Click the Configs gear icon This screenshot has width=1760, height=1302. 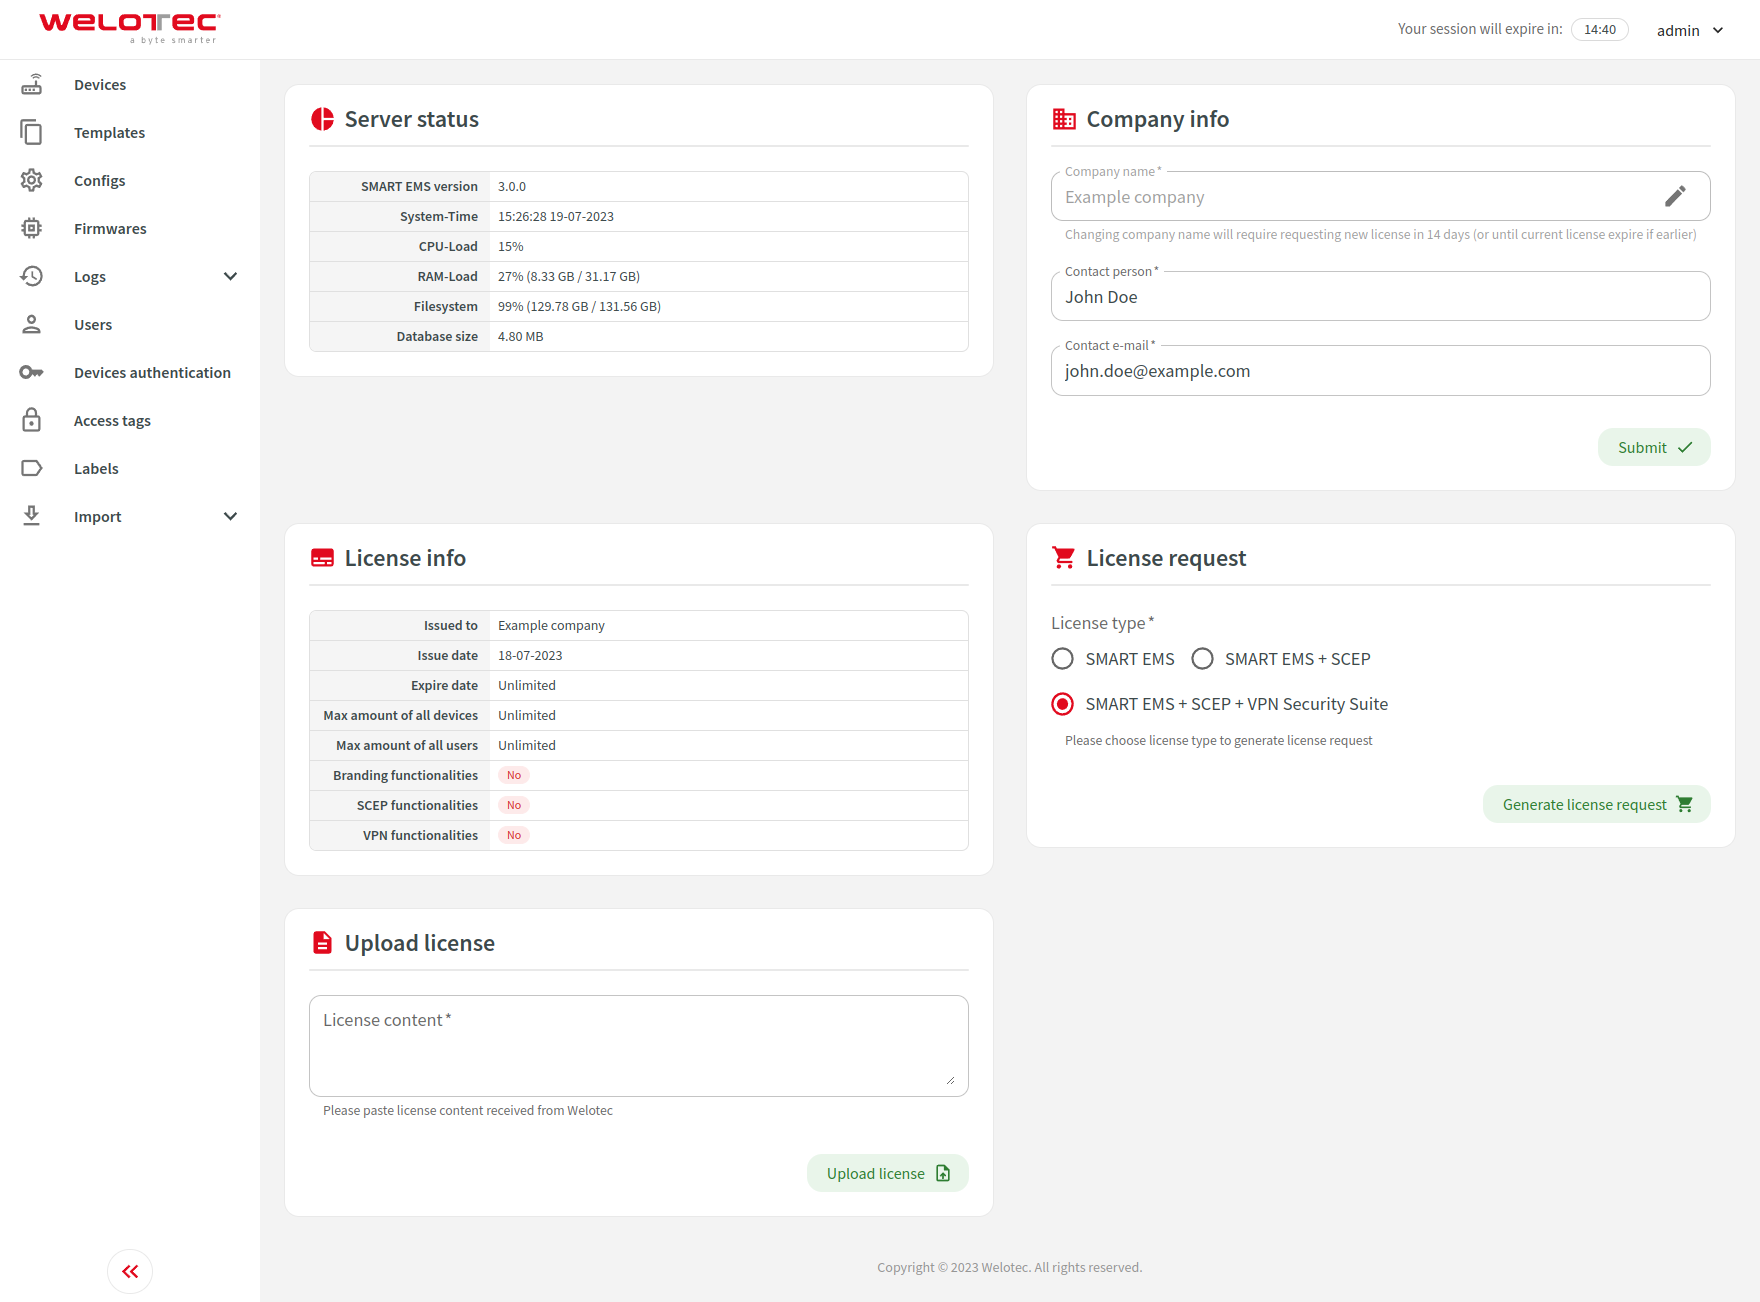(32, 181)
